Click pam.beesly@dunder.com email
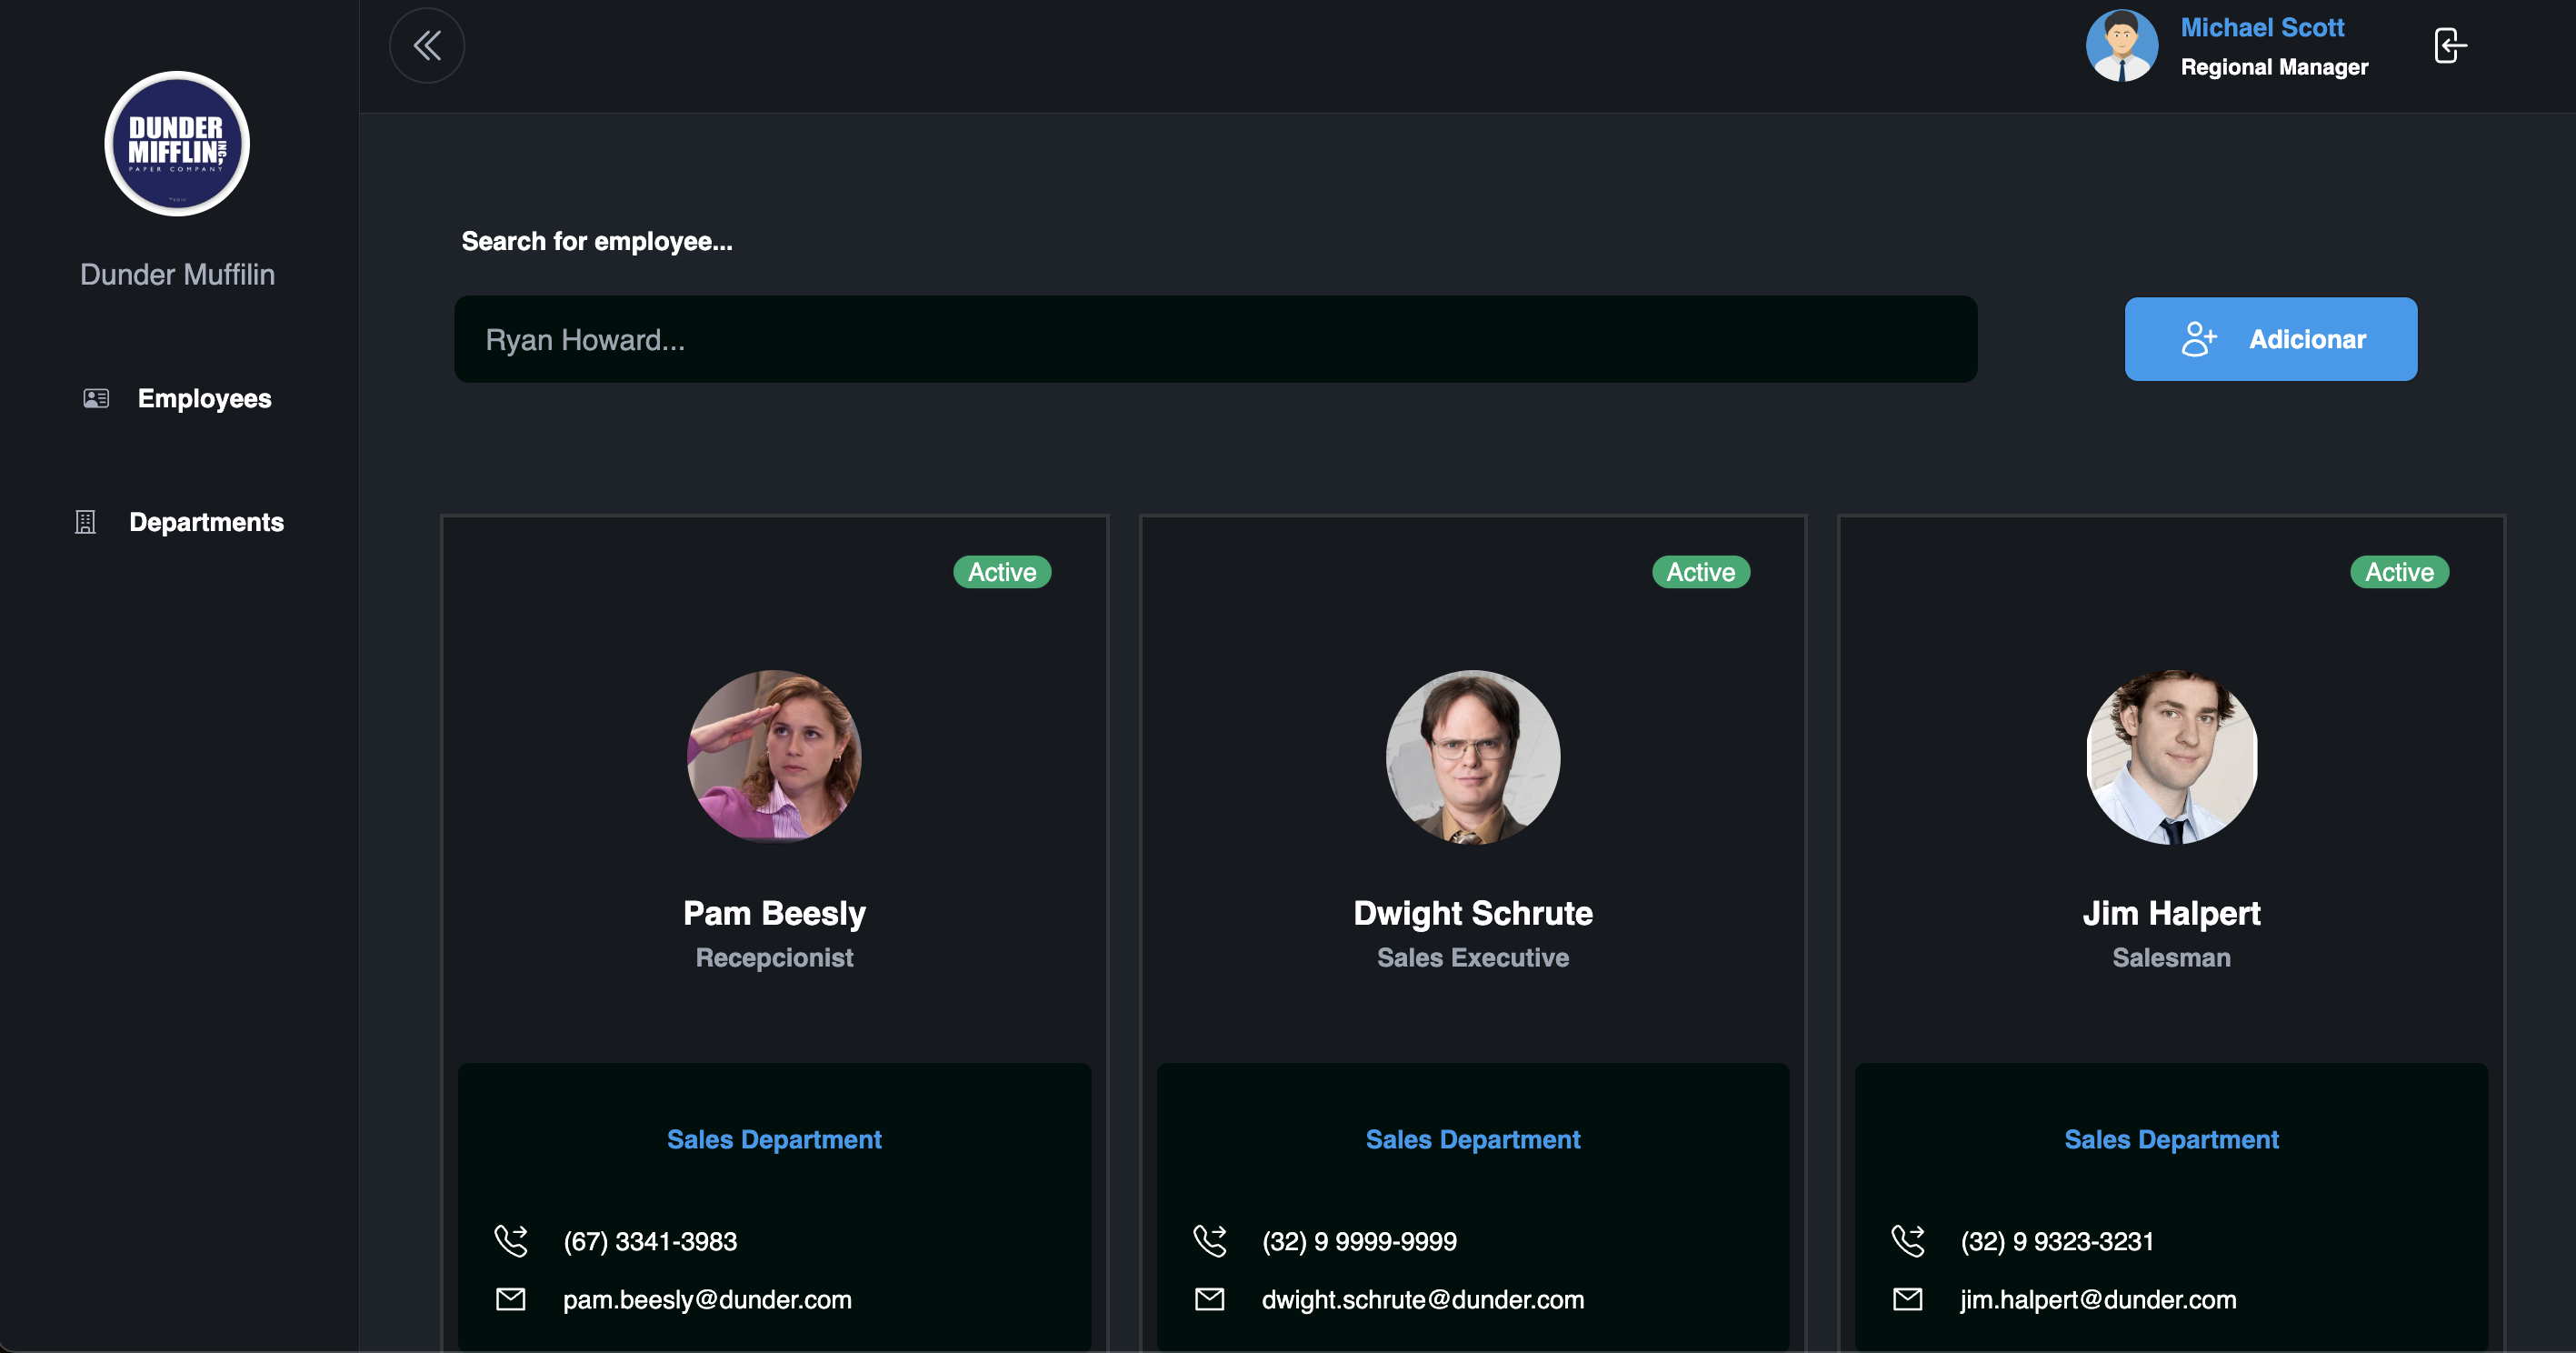Viewport: 2576px width, 1353px height. tap(707, 1299)
